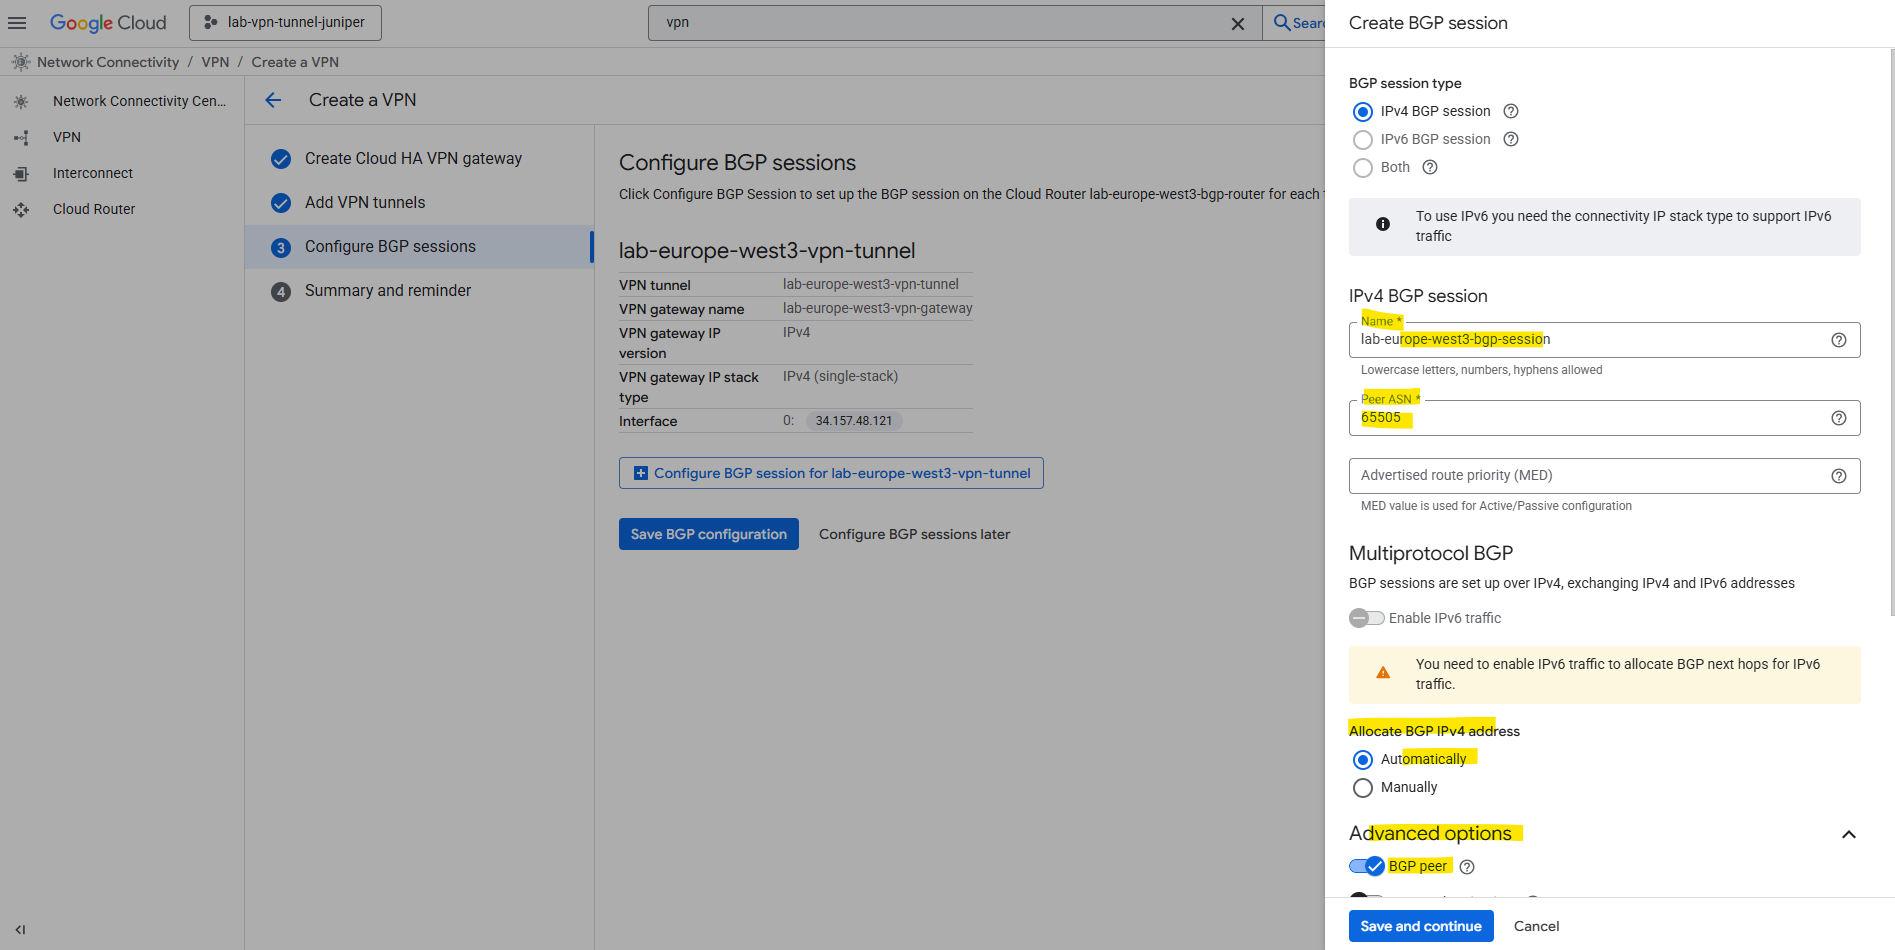1895x950 pixels.
Task: Select IPv6 BGP session radio
Action: click(1362, 139)
